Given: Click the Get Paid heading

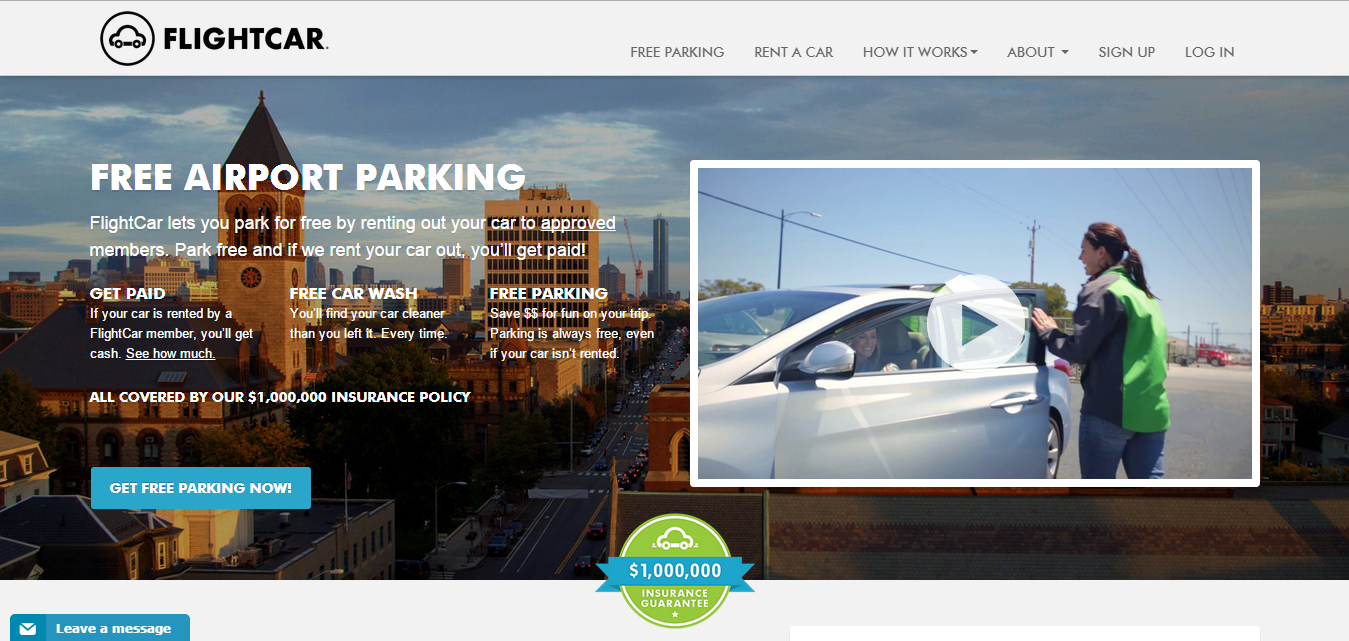Looking at the screenshot, I should pos(128,293).
